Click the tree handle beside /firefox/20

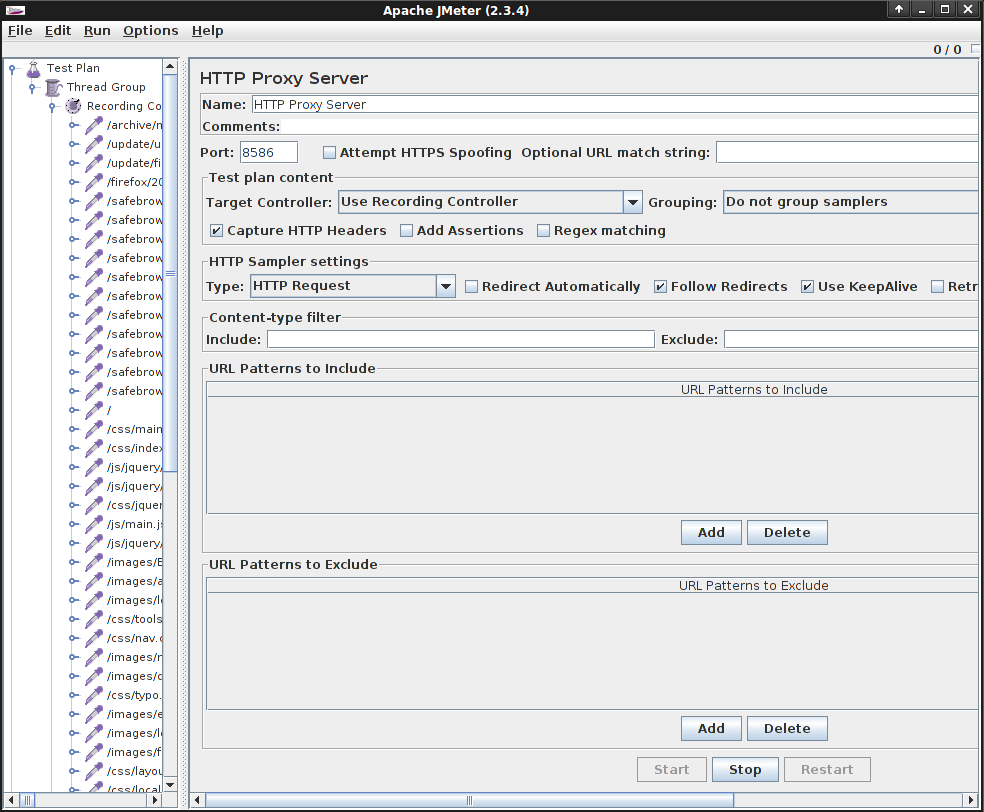73,183
